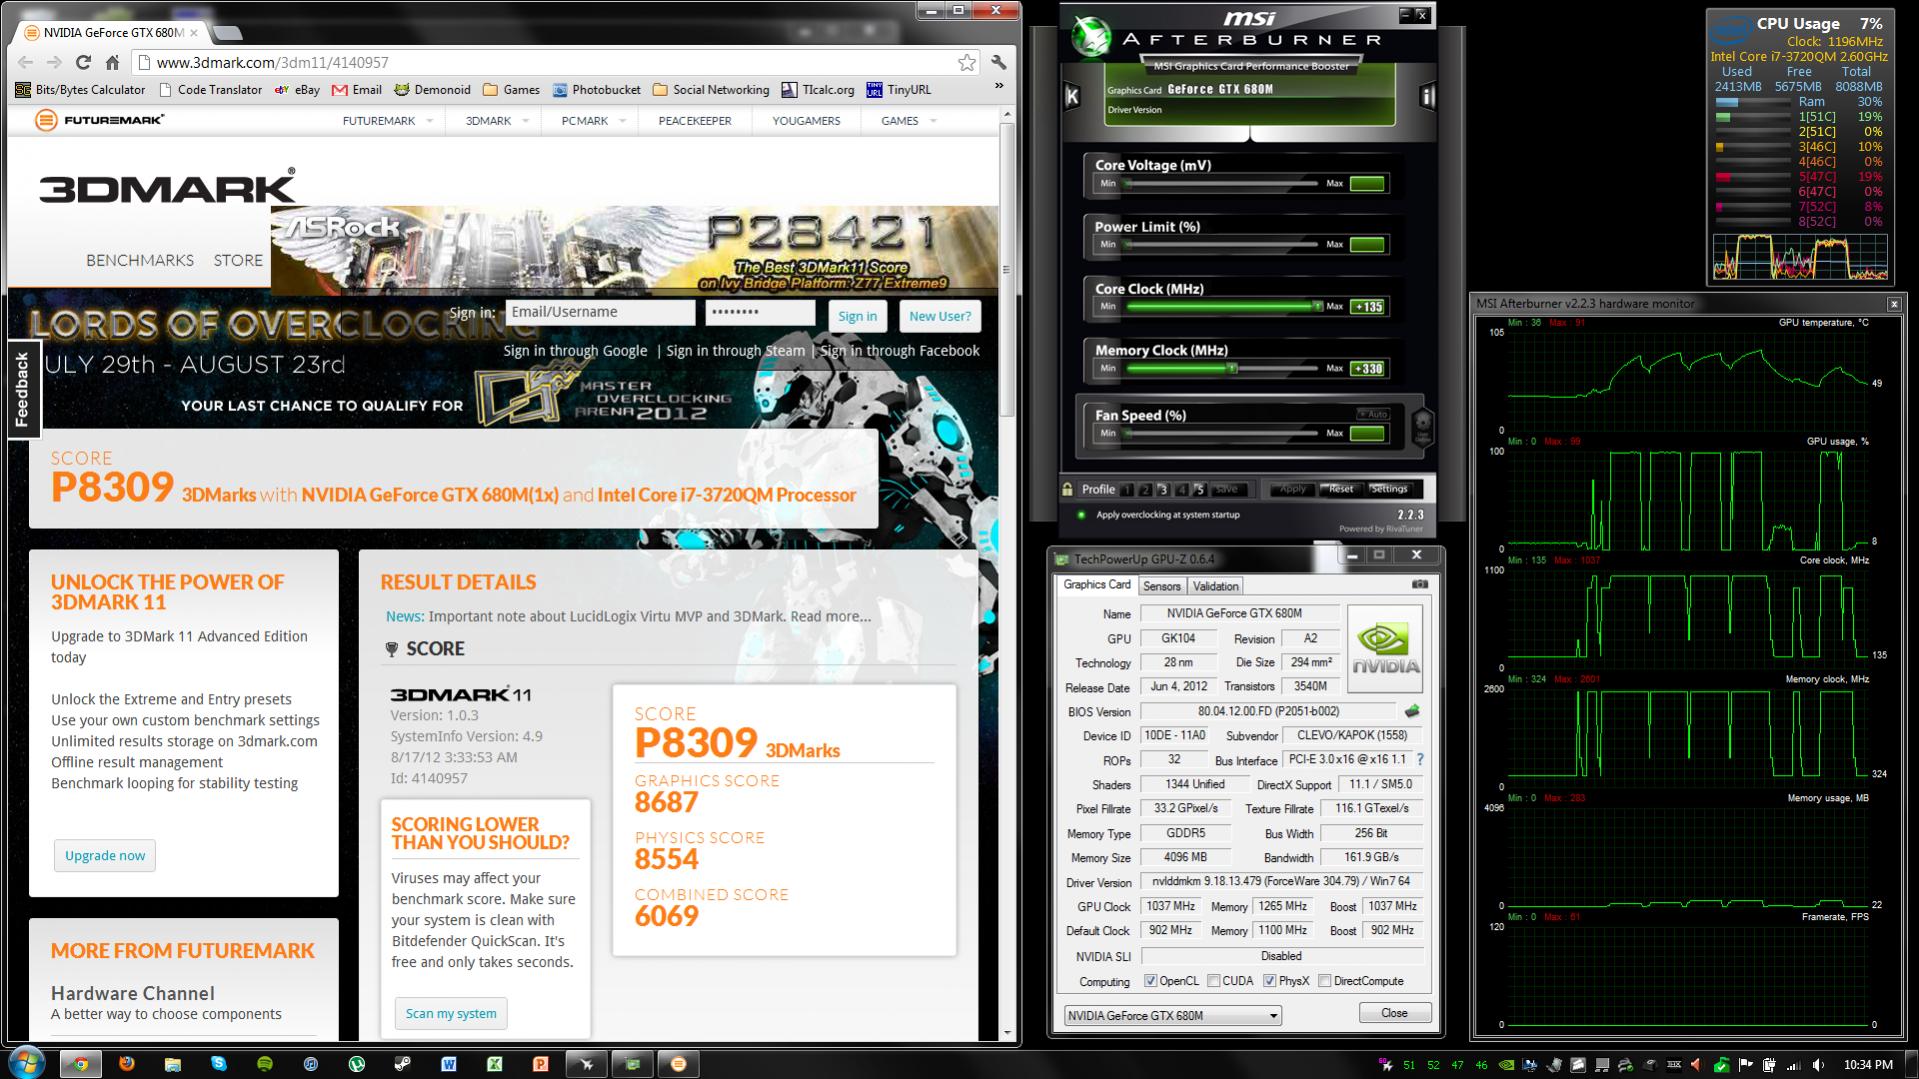Select Afterburner profile slot 1

pos(1127,490)
